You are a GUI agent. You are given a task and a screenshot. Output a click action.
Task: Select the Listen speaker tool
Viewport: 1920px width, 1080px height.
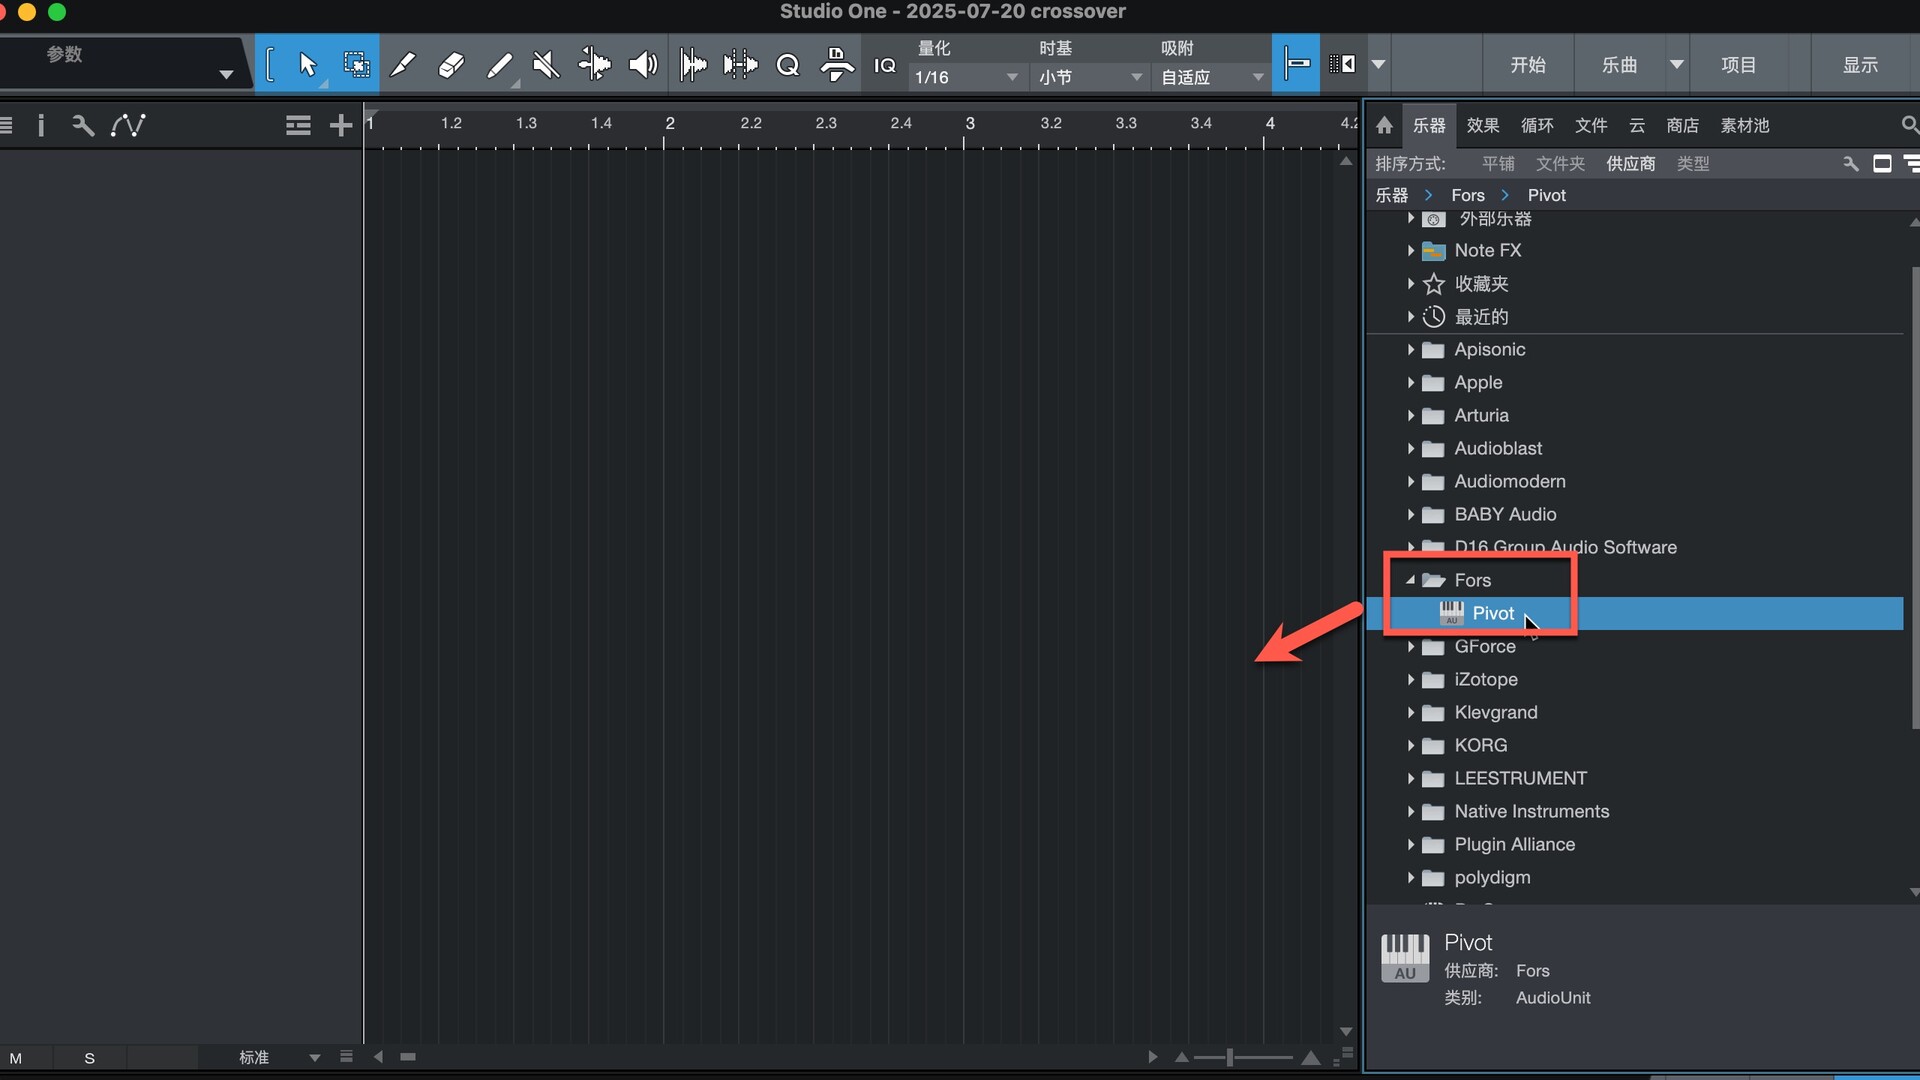click(643, 65)
